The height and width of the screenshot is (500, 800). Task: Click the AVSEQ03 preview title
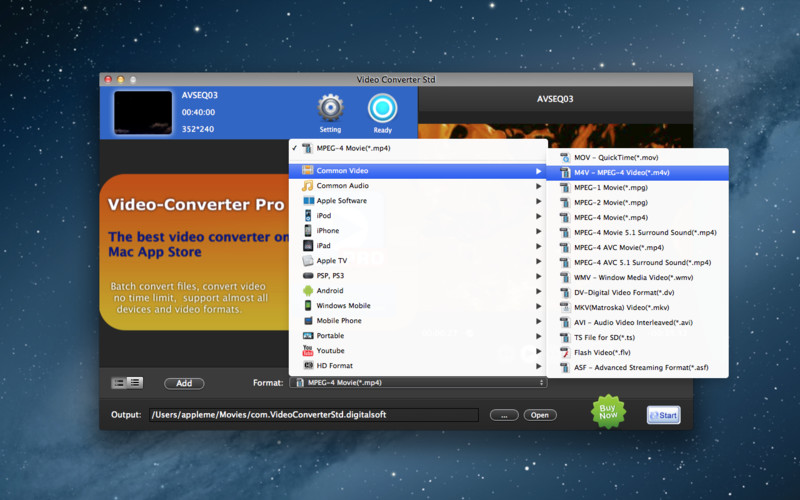(x=555, y=99)
